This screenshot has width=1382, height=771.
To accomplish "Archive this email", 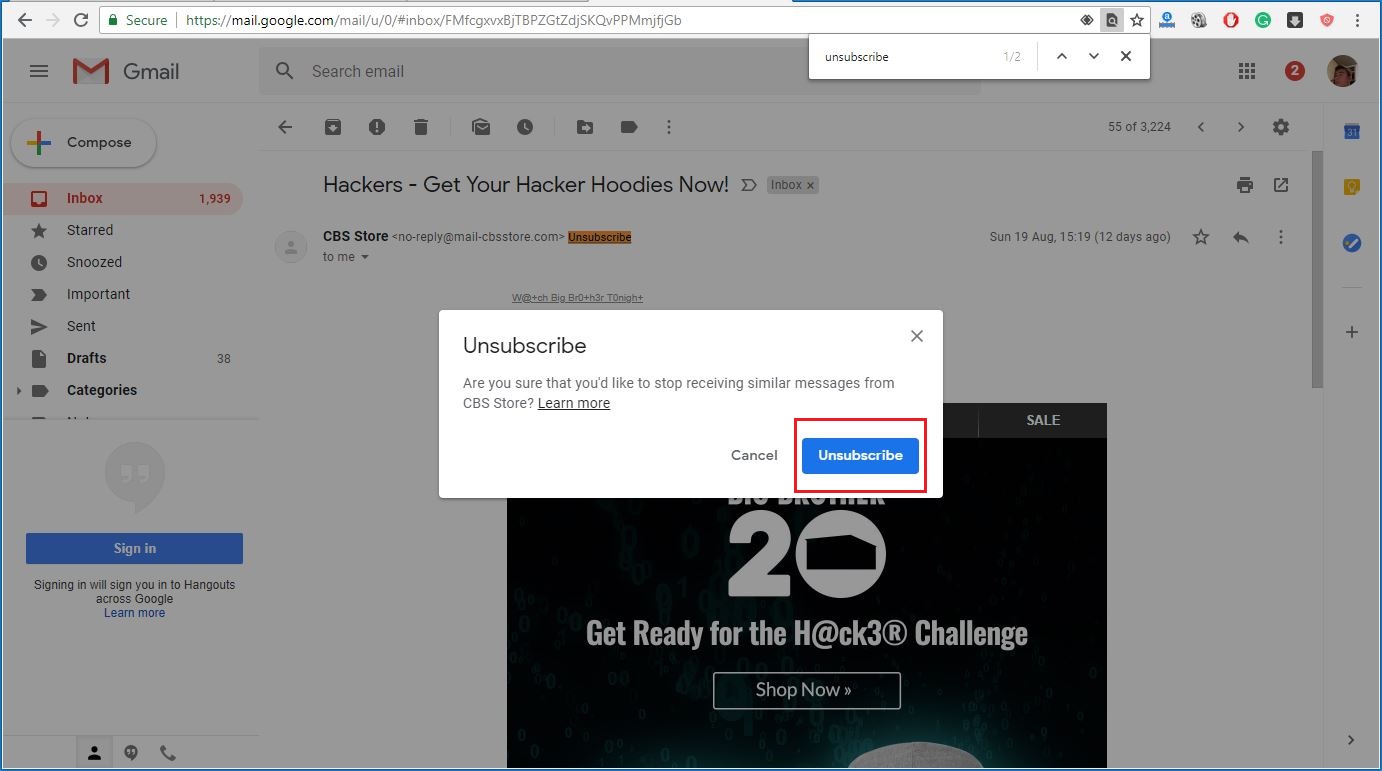I will click(332, 127).
